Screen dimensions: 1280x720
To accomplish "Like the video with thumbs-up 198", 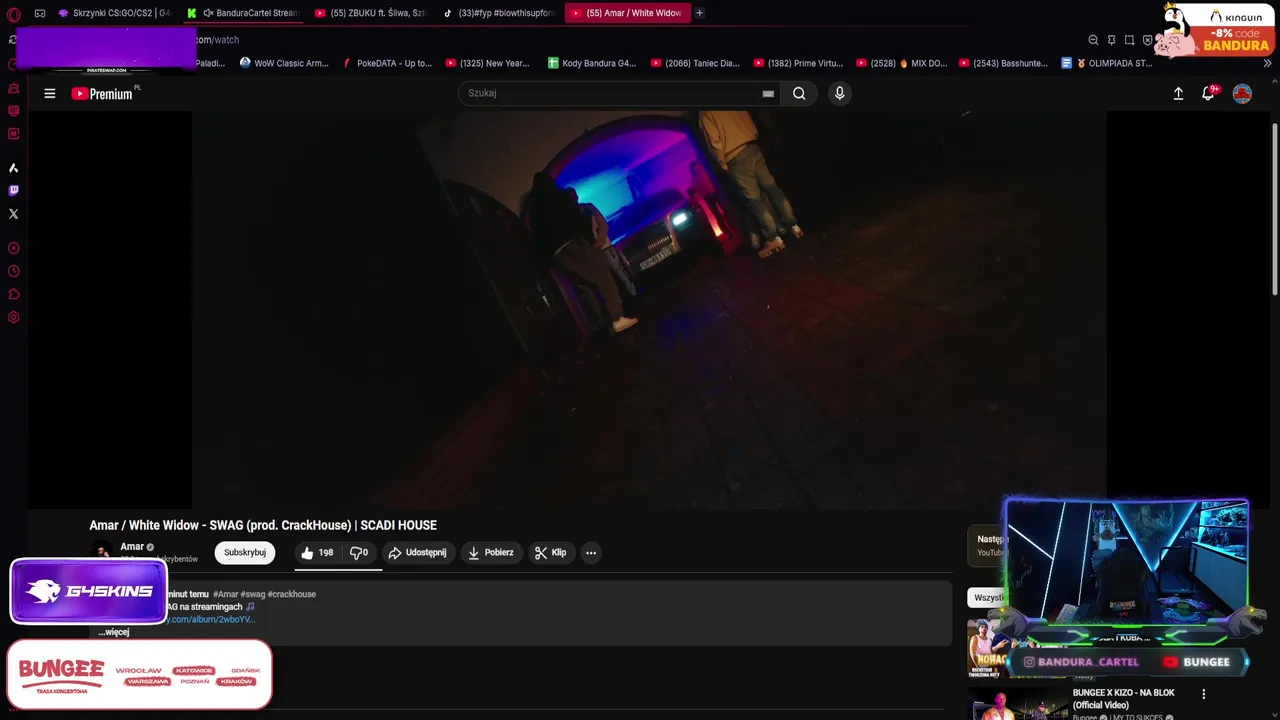I will click(317, 552).
